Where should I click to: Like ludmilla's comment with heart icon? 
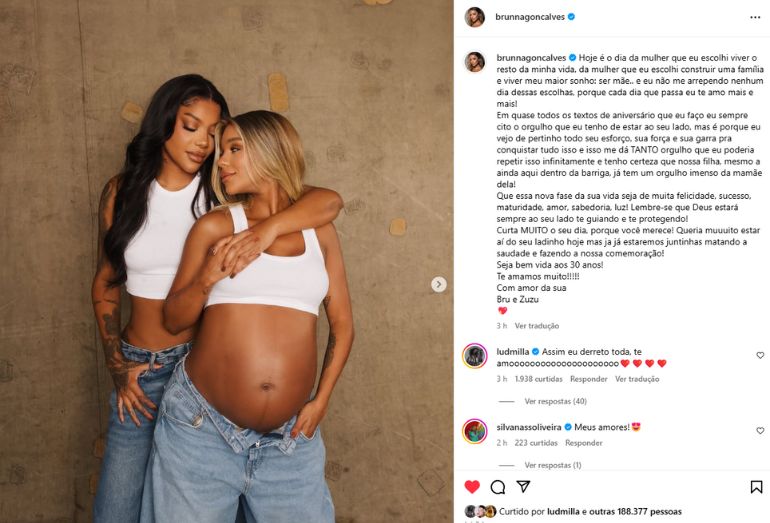pyautogui.click(x=760, y=355)
